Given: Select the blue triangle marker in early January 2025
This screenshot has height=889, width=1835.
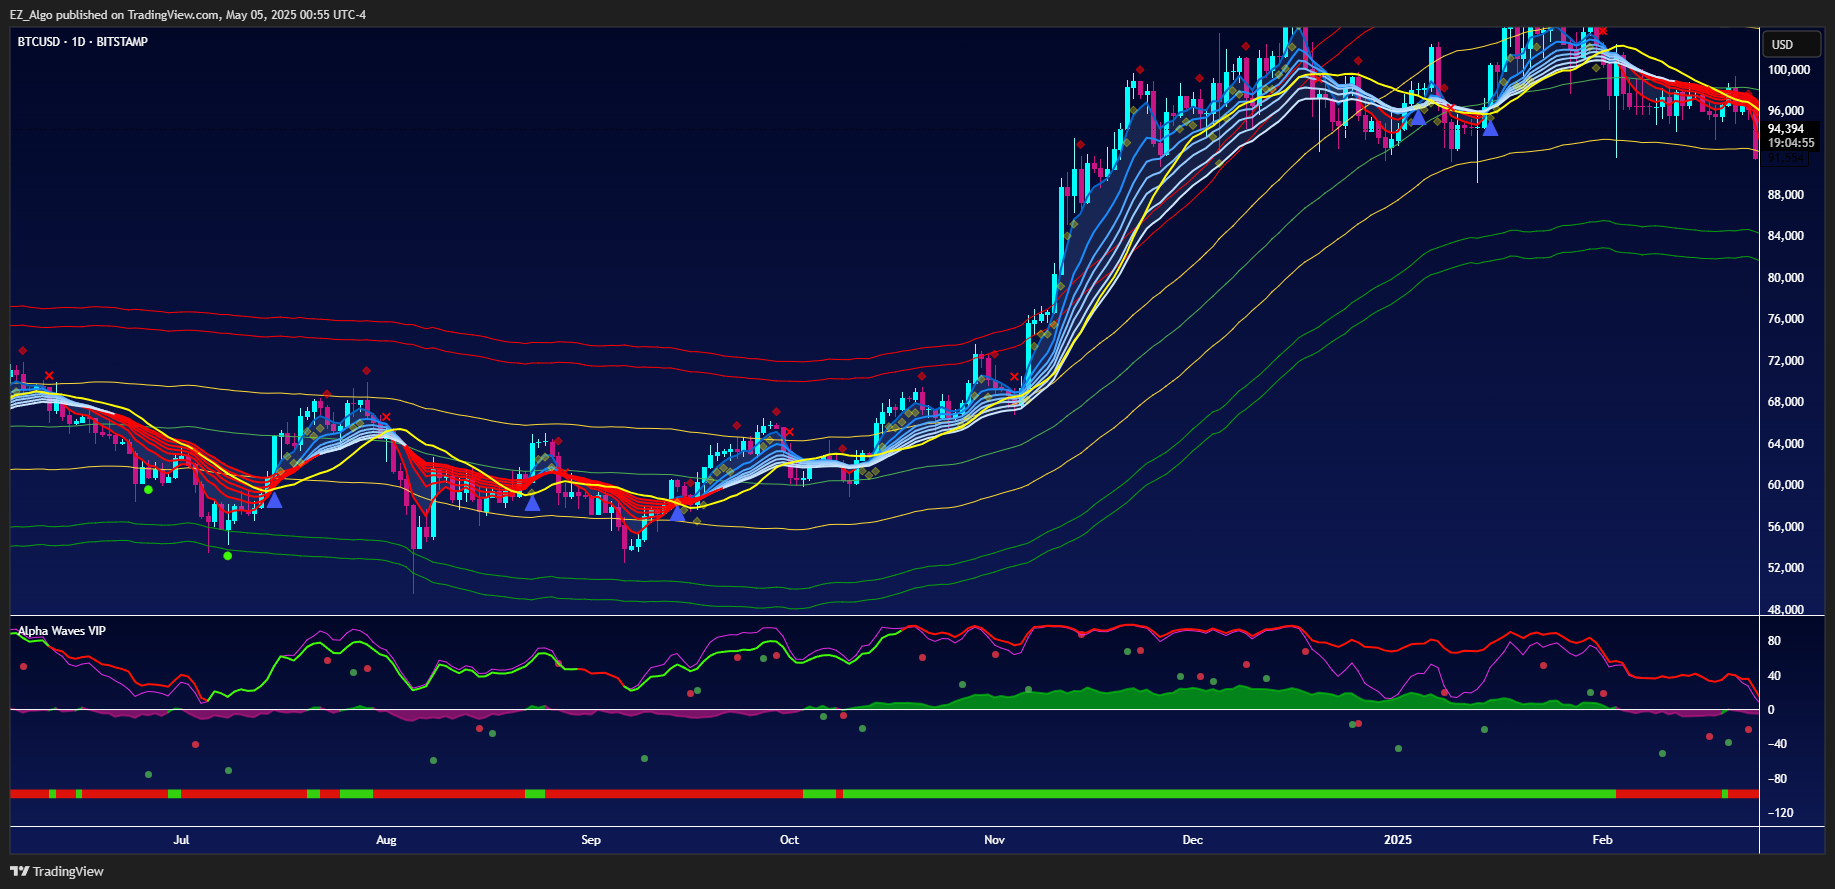Looking at the screenshot, I should pos(1417,118).
